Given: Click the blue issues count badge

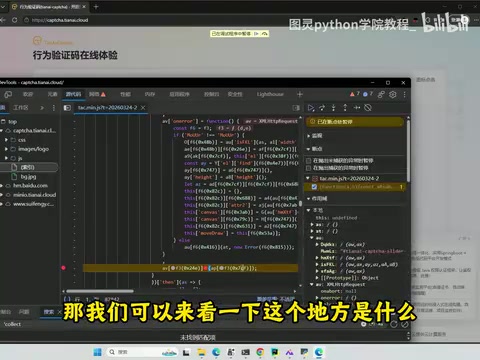Looking at the screenshot, I should click(x=368, y=94).
